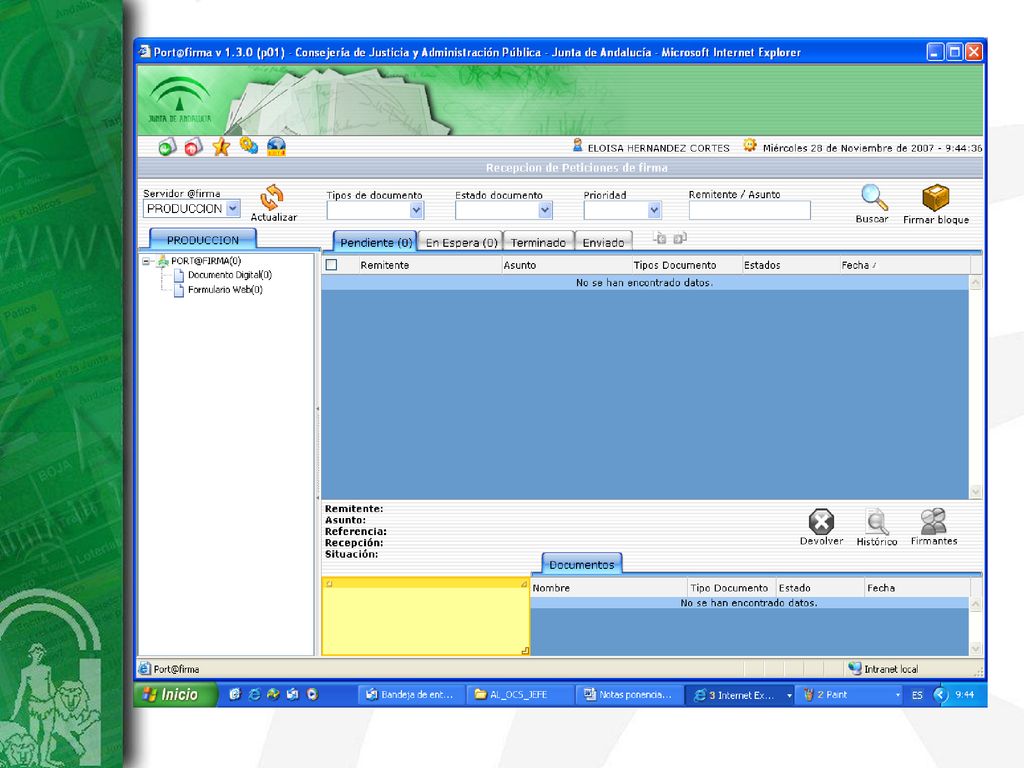Click the second small page icon after Enviado tab
This screenshot has height=768, width=1024.
click(680, 238)
